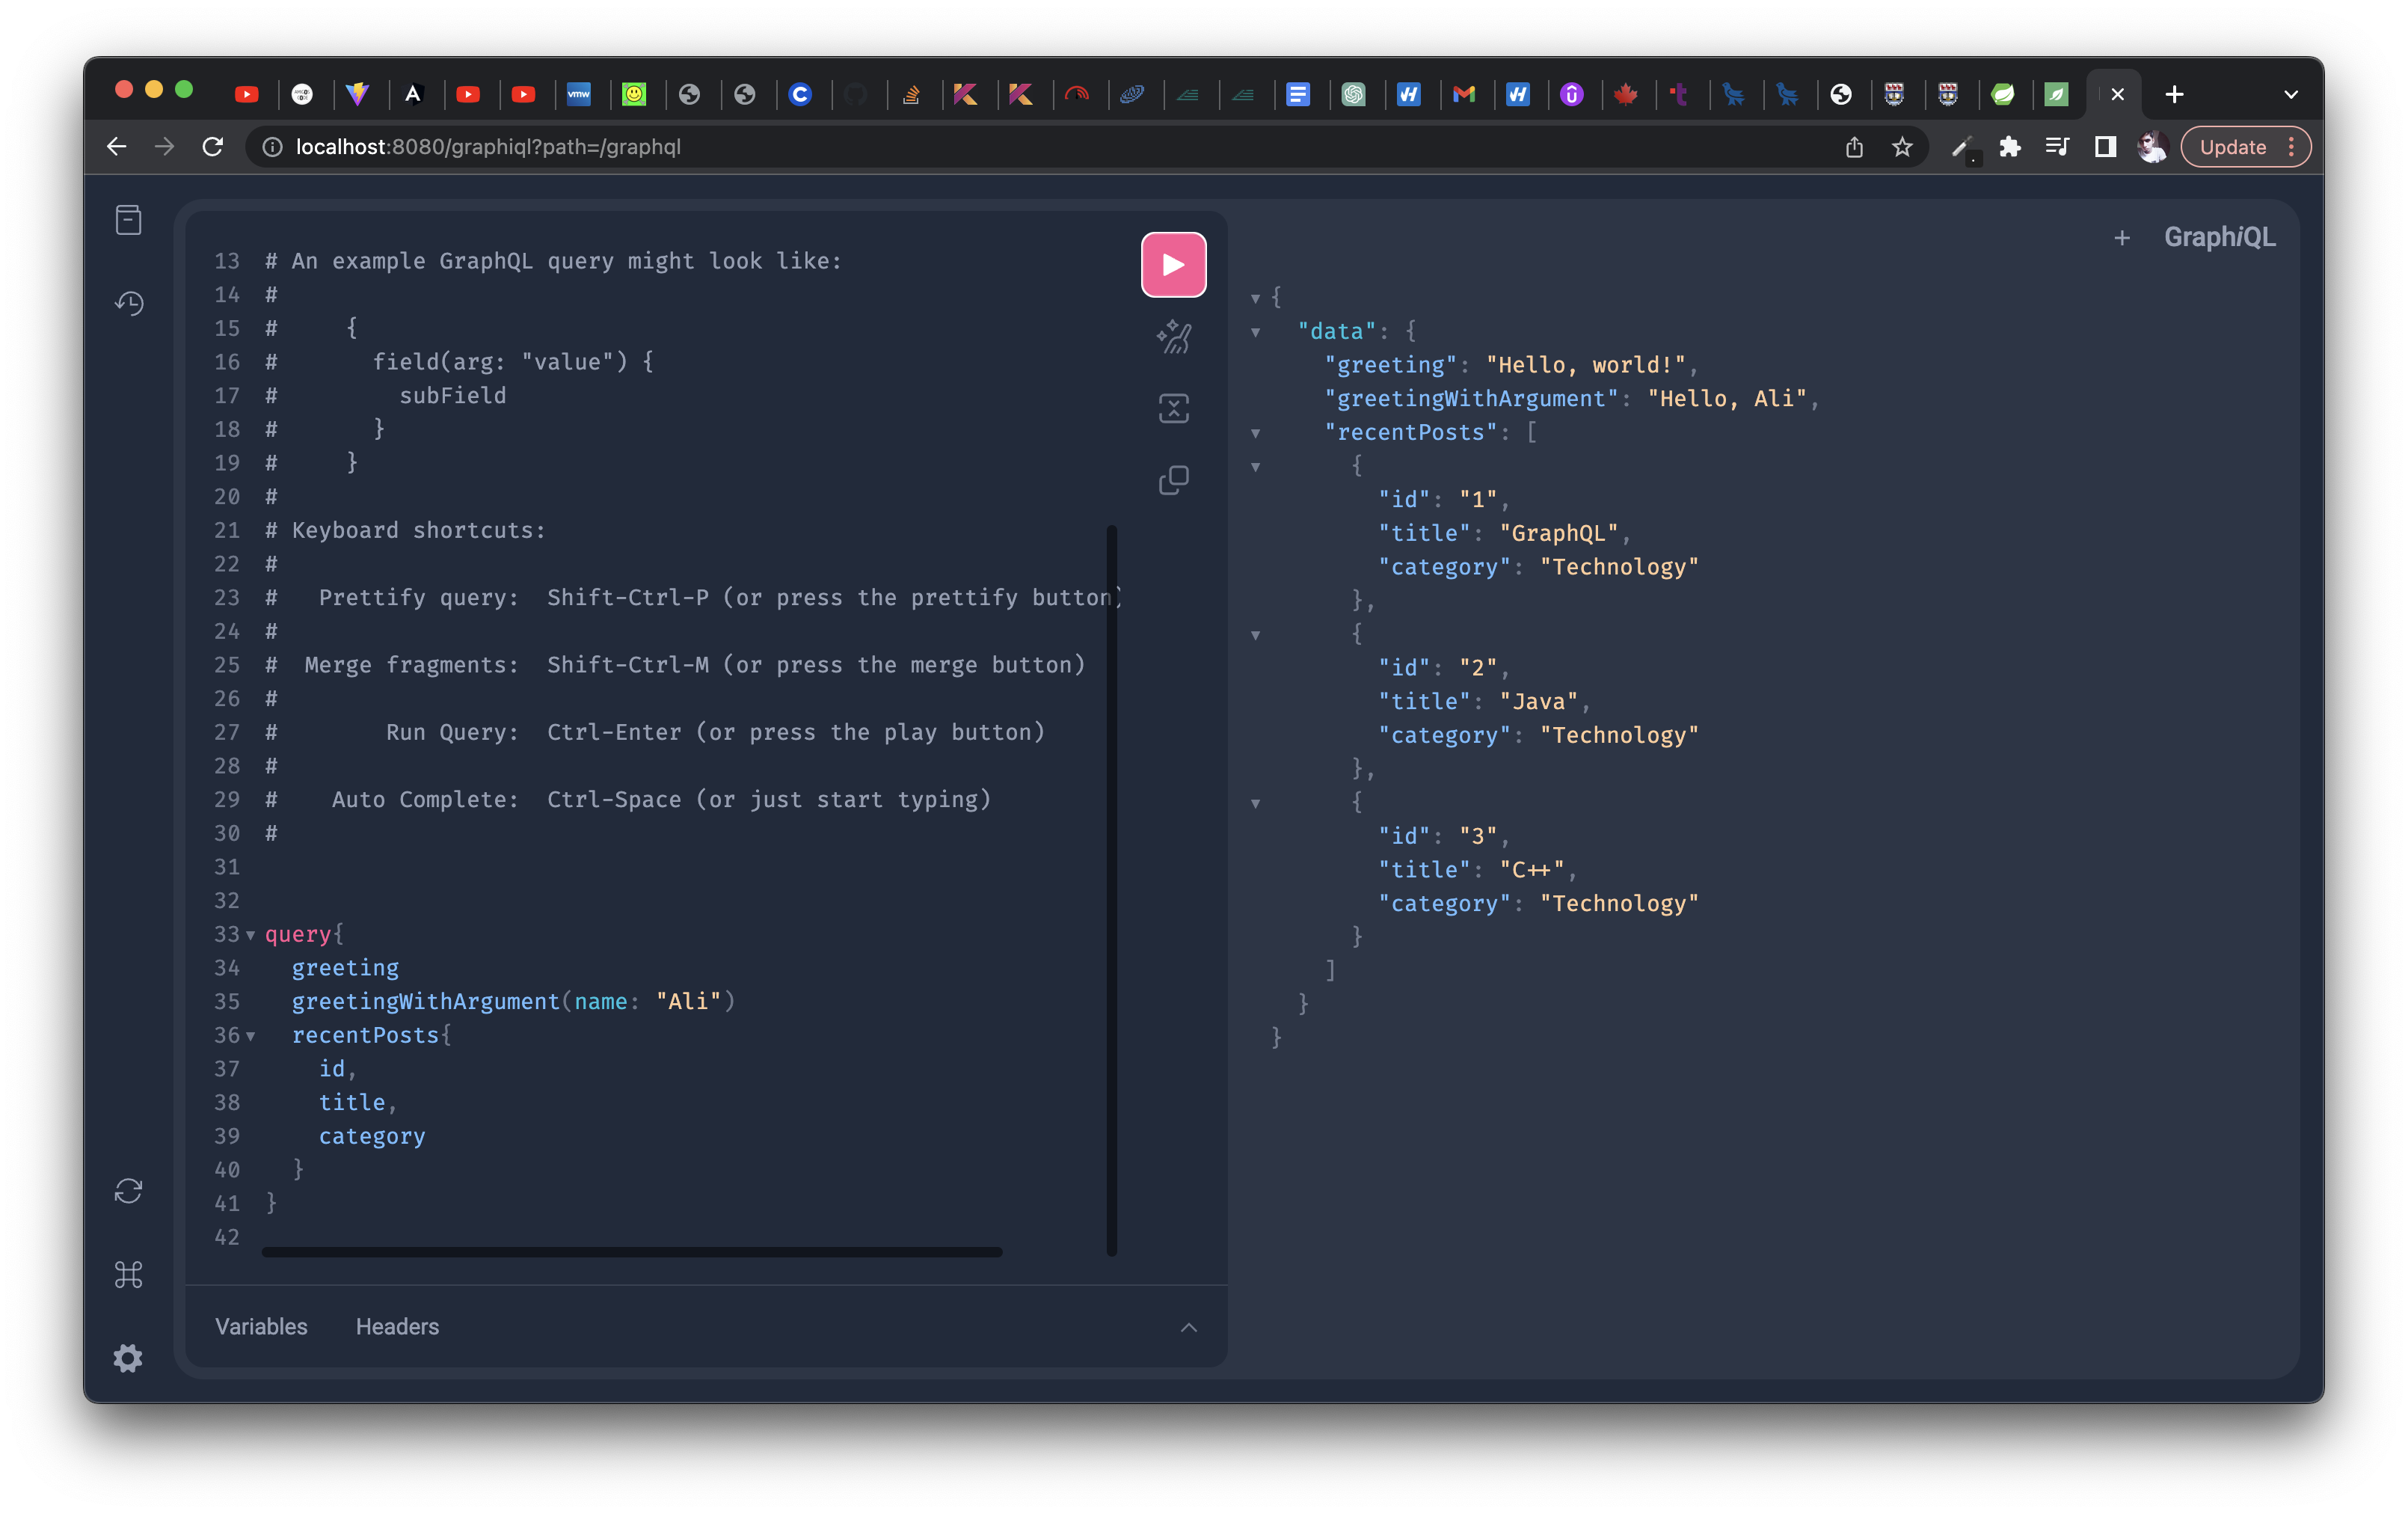Show the query History panel
This screenshot has width=2408, height=1514.
click(129, 303)
